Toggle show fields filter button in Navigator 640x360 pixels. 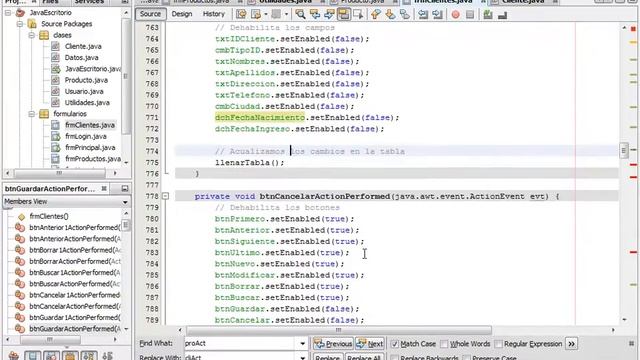(33, 356)
